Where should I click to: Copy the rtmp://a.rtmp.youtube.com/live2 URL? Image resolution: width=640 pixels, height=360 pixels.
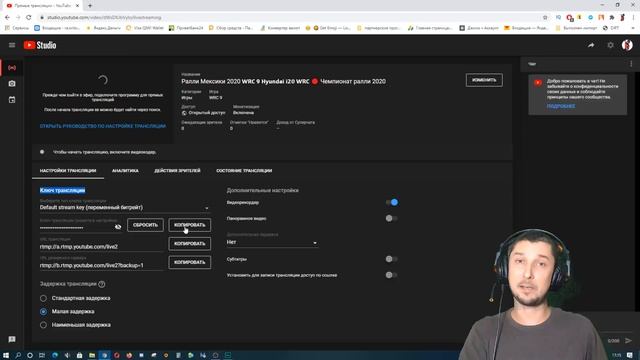point(190,244)
